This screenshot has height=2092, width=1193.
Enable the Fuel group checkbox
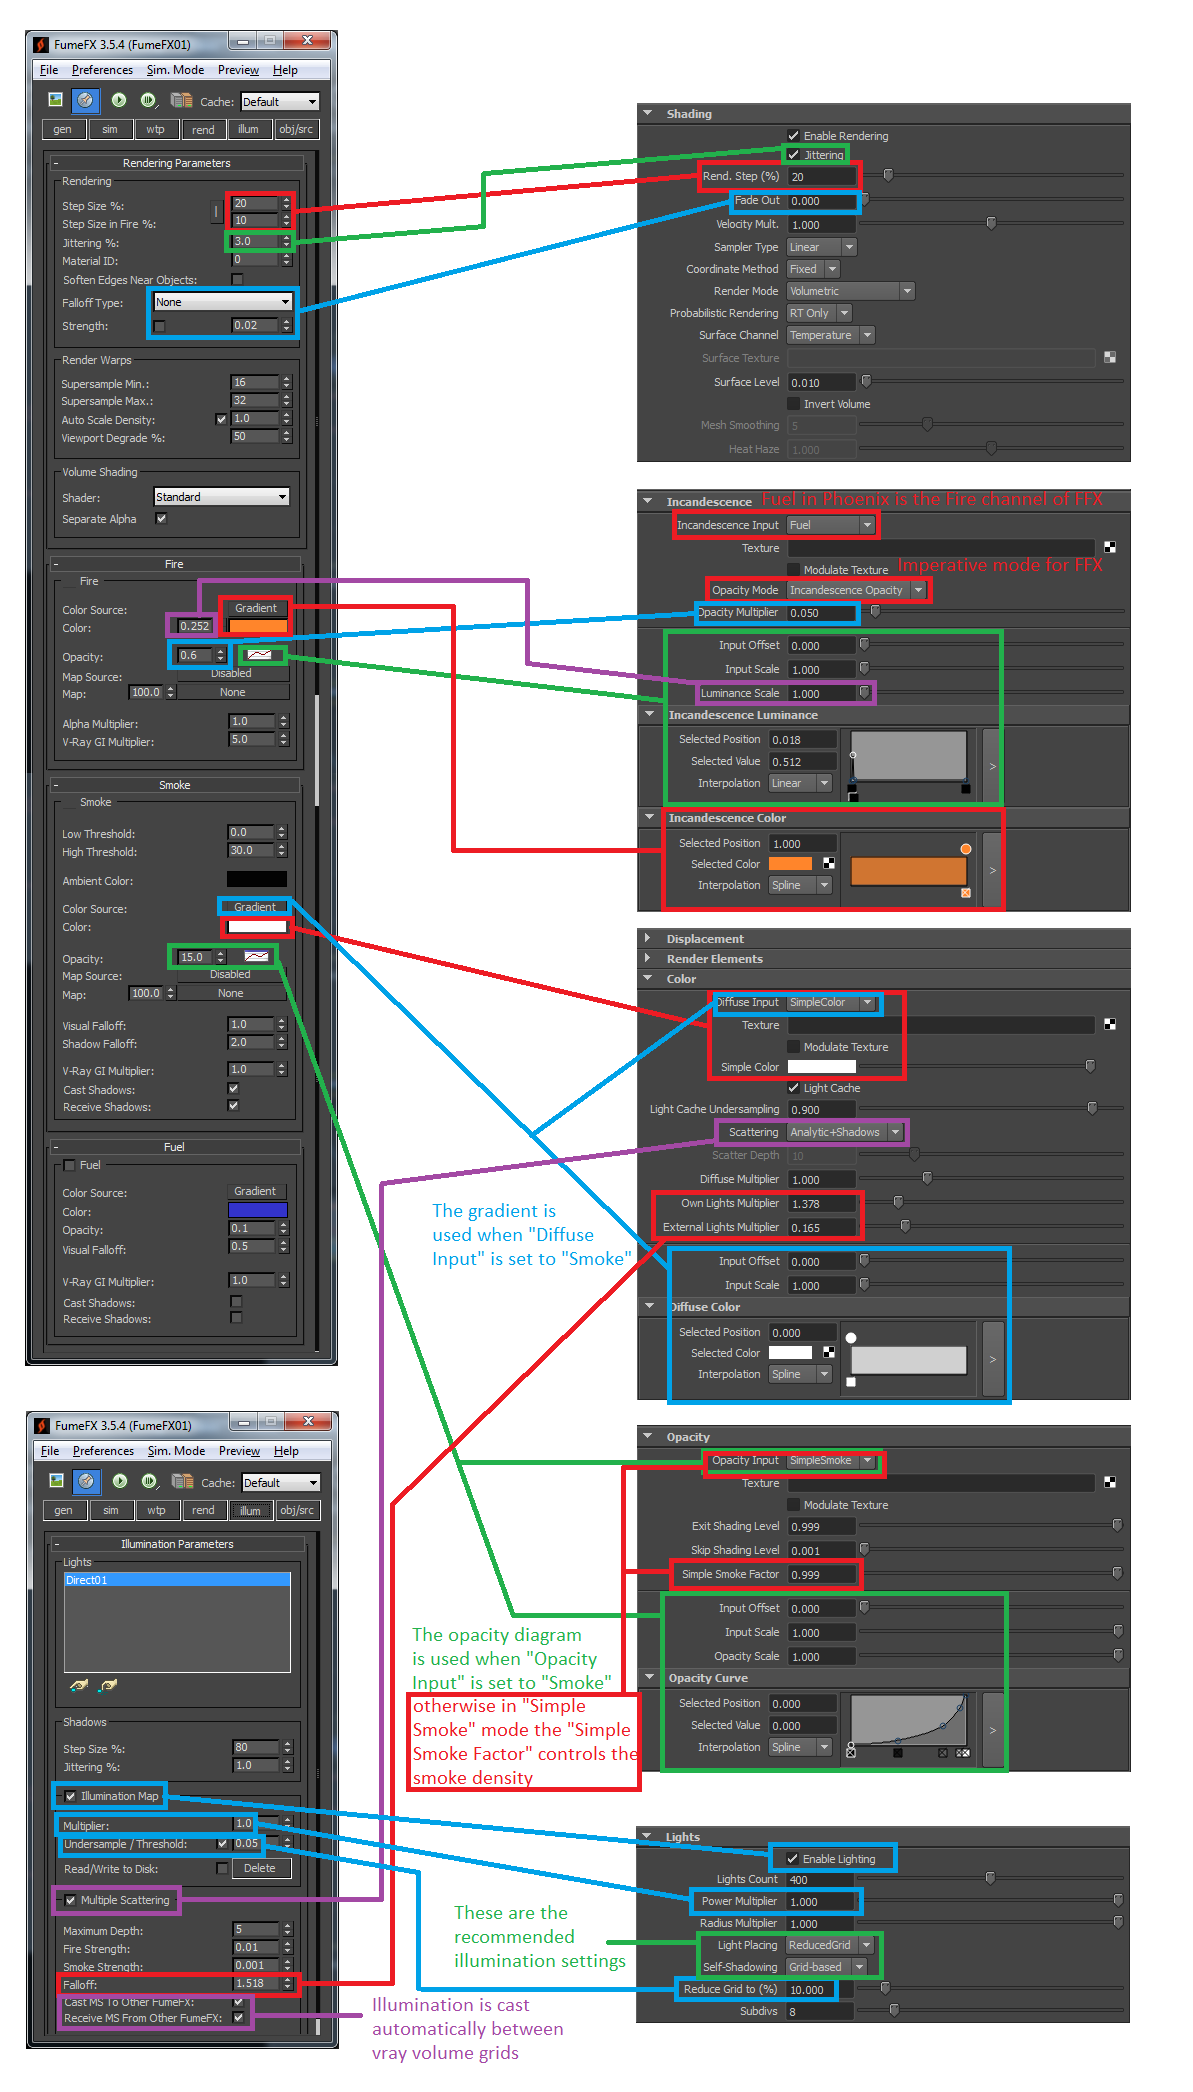pos(69,1165)
